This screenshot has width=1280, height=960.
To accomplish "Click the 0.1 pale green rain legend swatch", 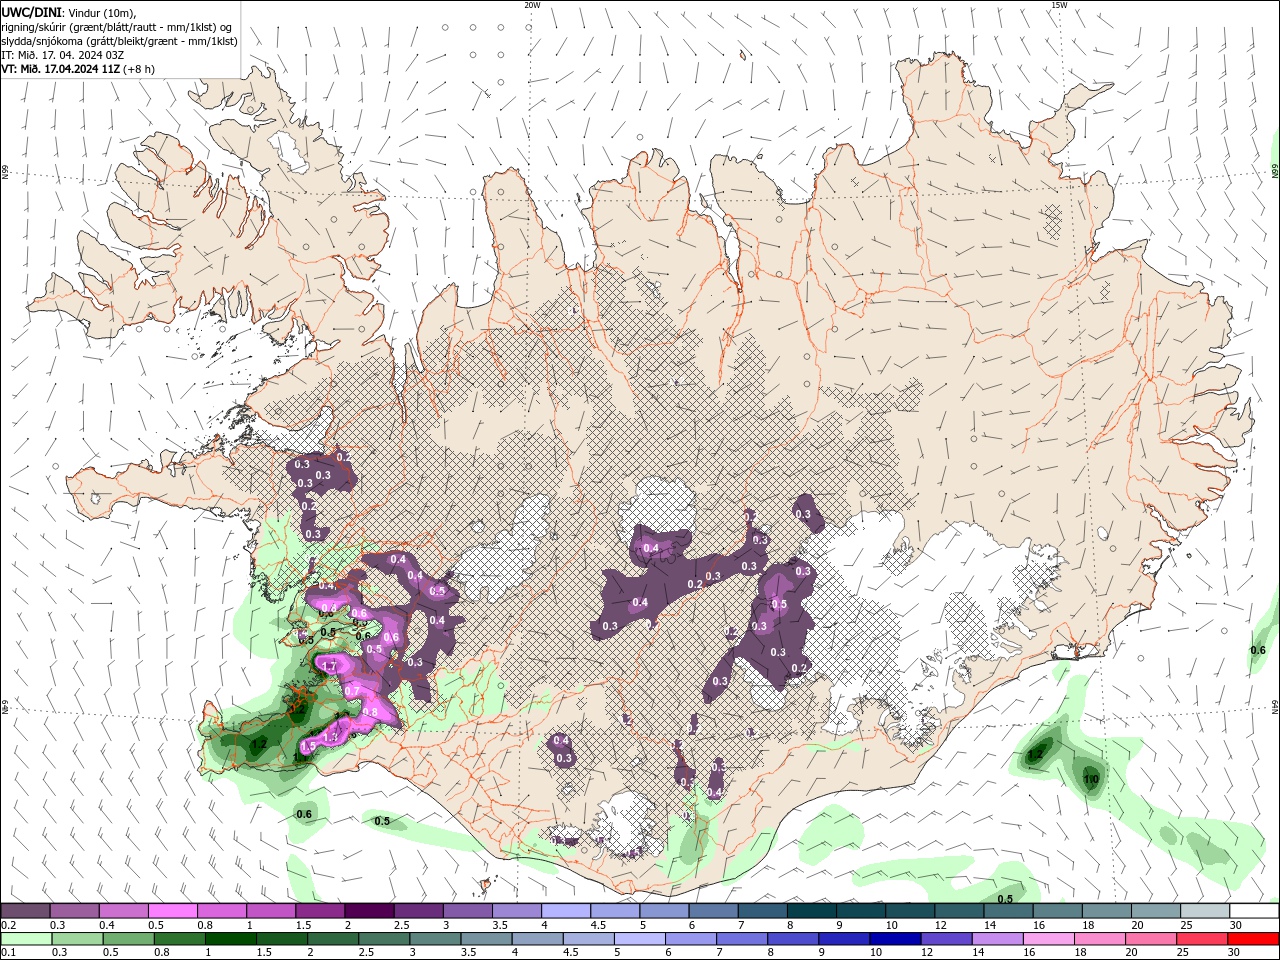I will 27,939.
